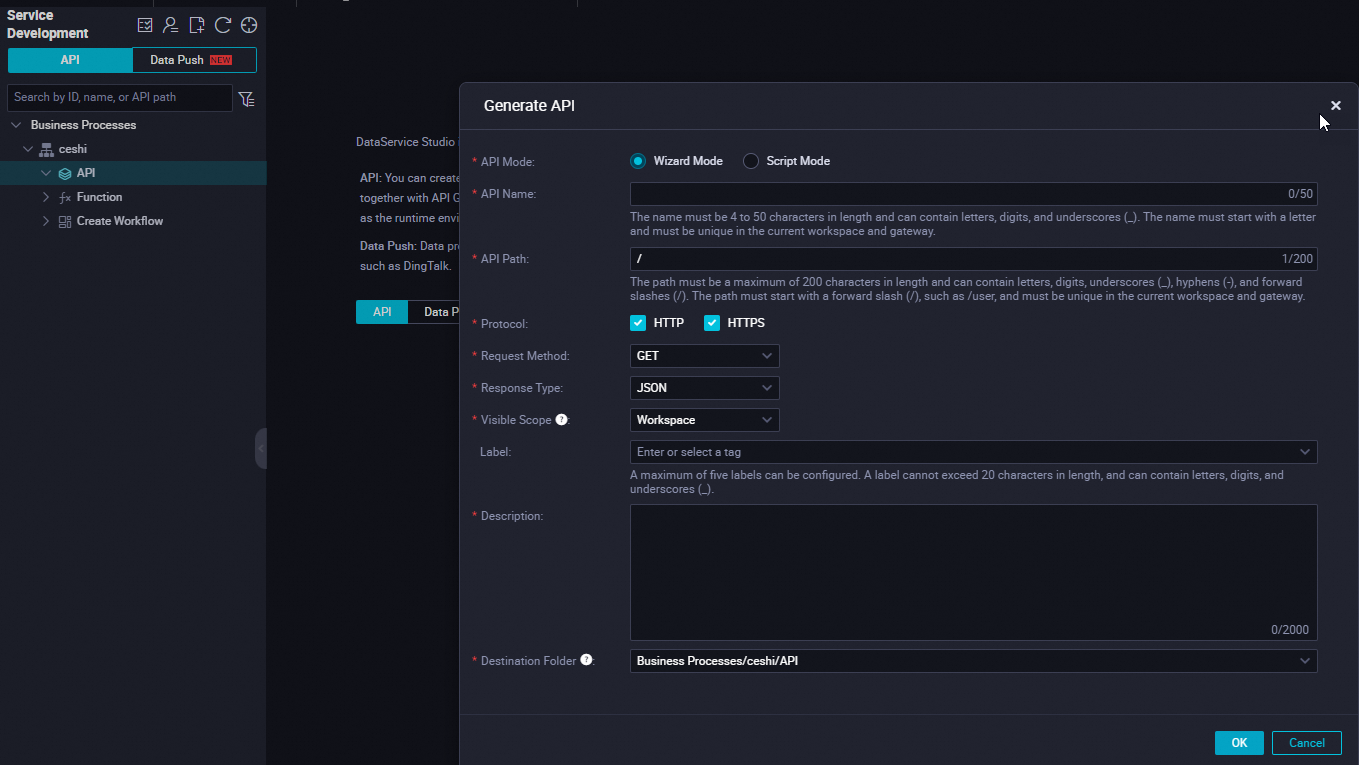1359x765 pixels.
Task: Open the task list icon in the toolbar
Action: (x=144, y=24)
